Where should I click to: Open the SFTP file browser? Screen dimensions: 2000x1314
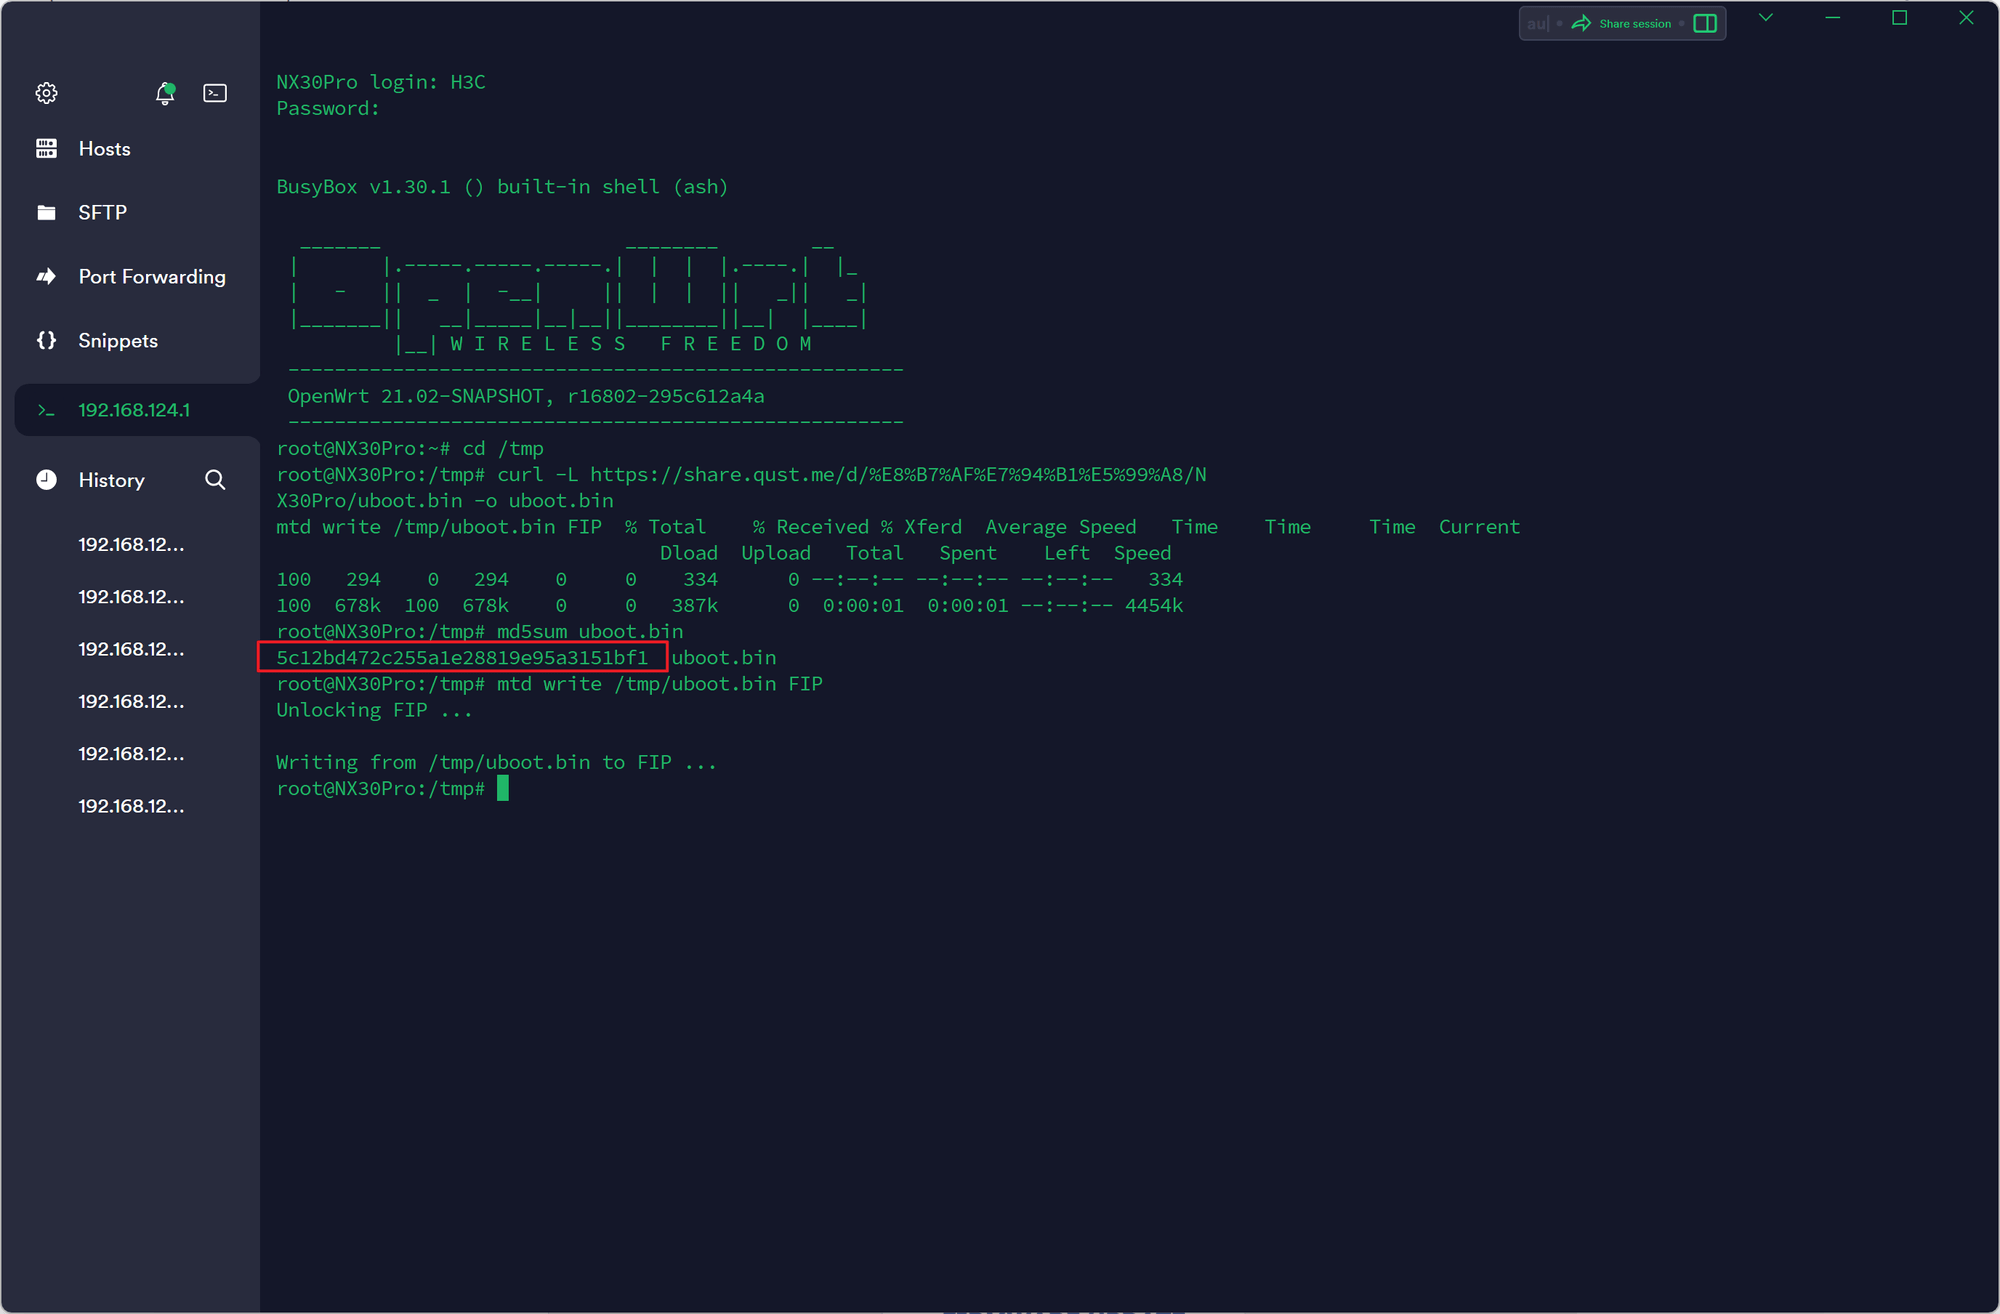tap(102, 212)
